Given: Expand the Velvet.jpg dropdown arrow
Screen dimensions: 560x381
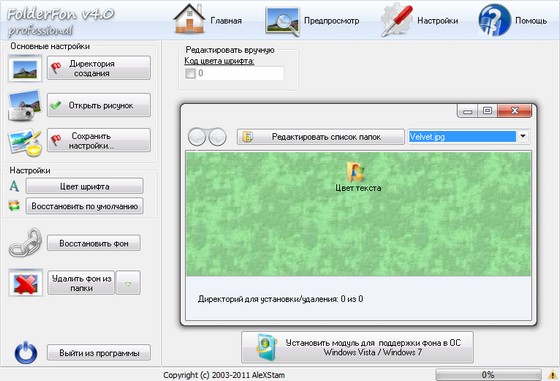Looking at the screenshot, I should pyautogui.click(x=523, y=136).
